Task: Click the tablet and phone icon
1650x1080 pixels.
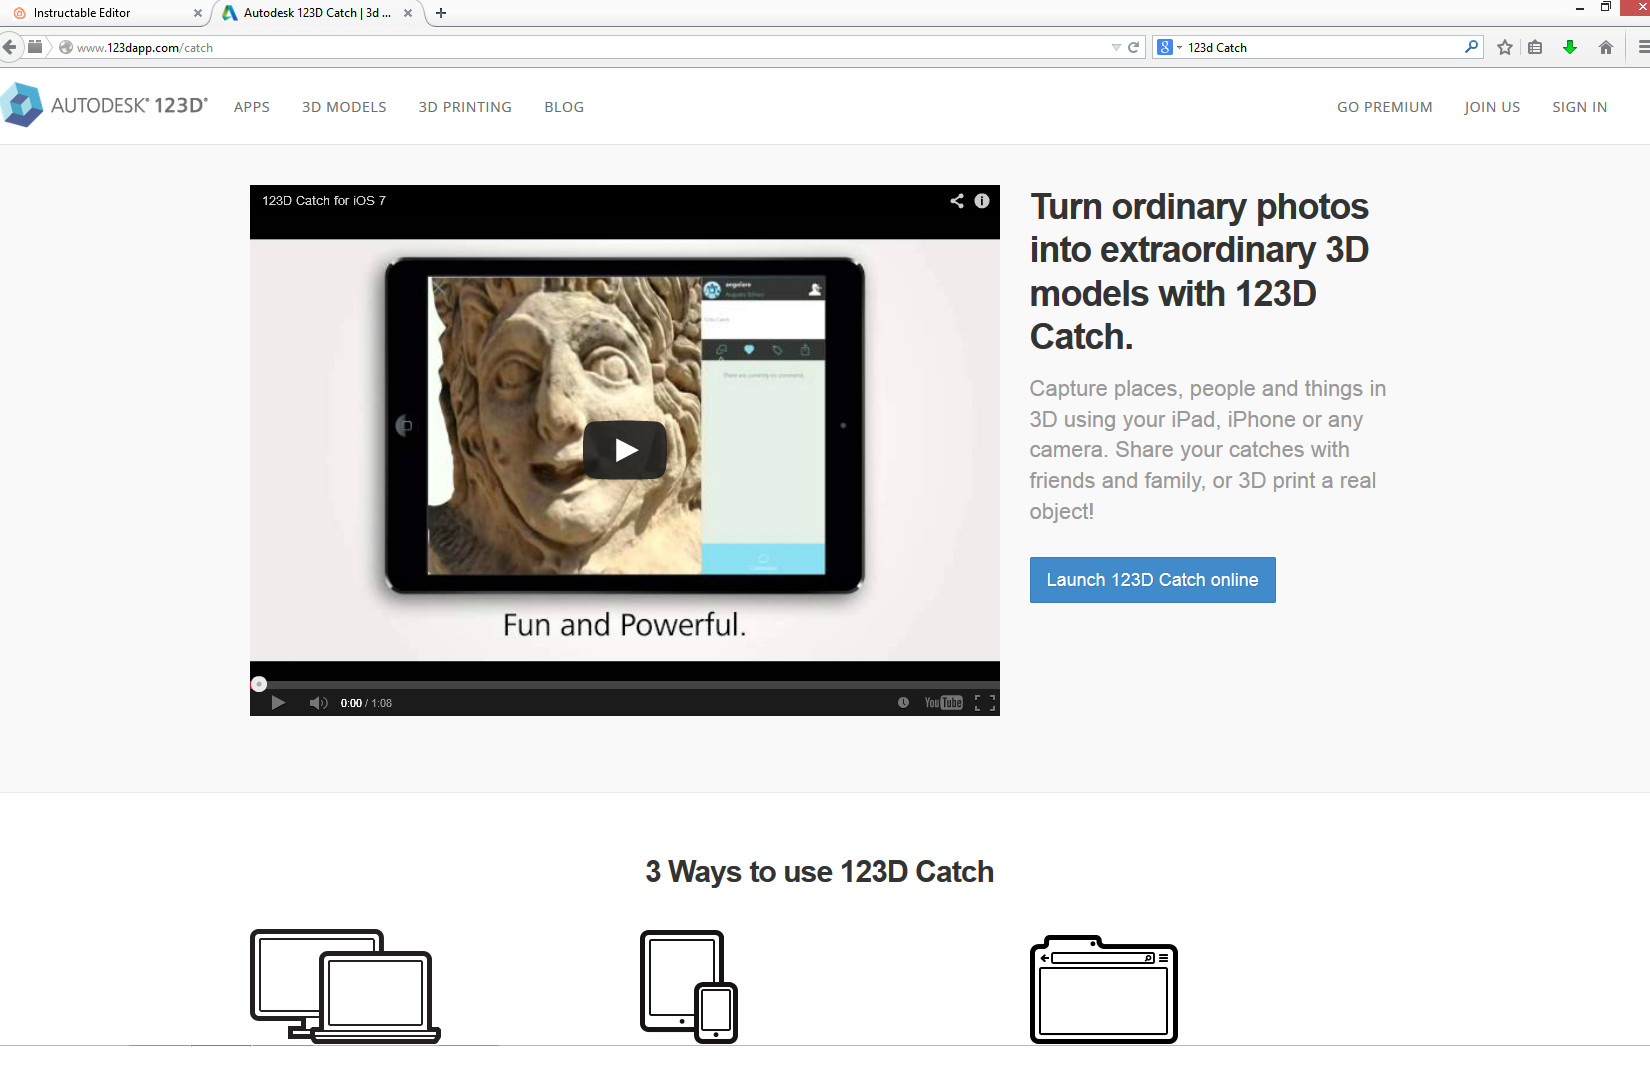Action: pyautogui.click(x=687, y=985)
